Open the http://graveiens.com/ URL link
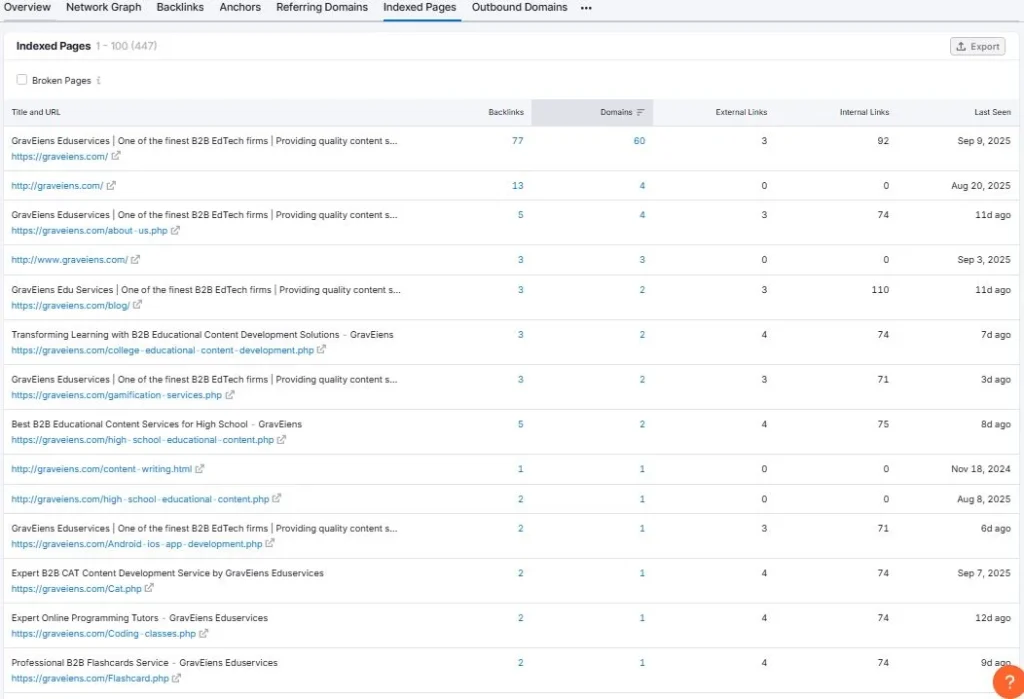Viewport: 1024px width, 699px height. [x=57, y=186]
